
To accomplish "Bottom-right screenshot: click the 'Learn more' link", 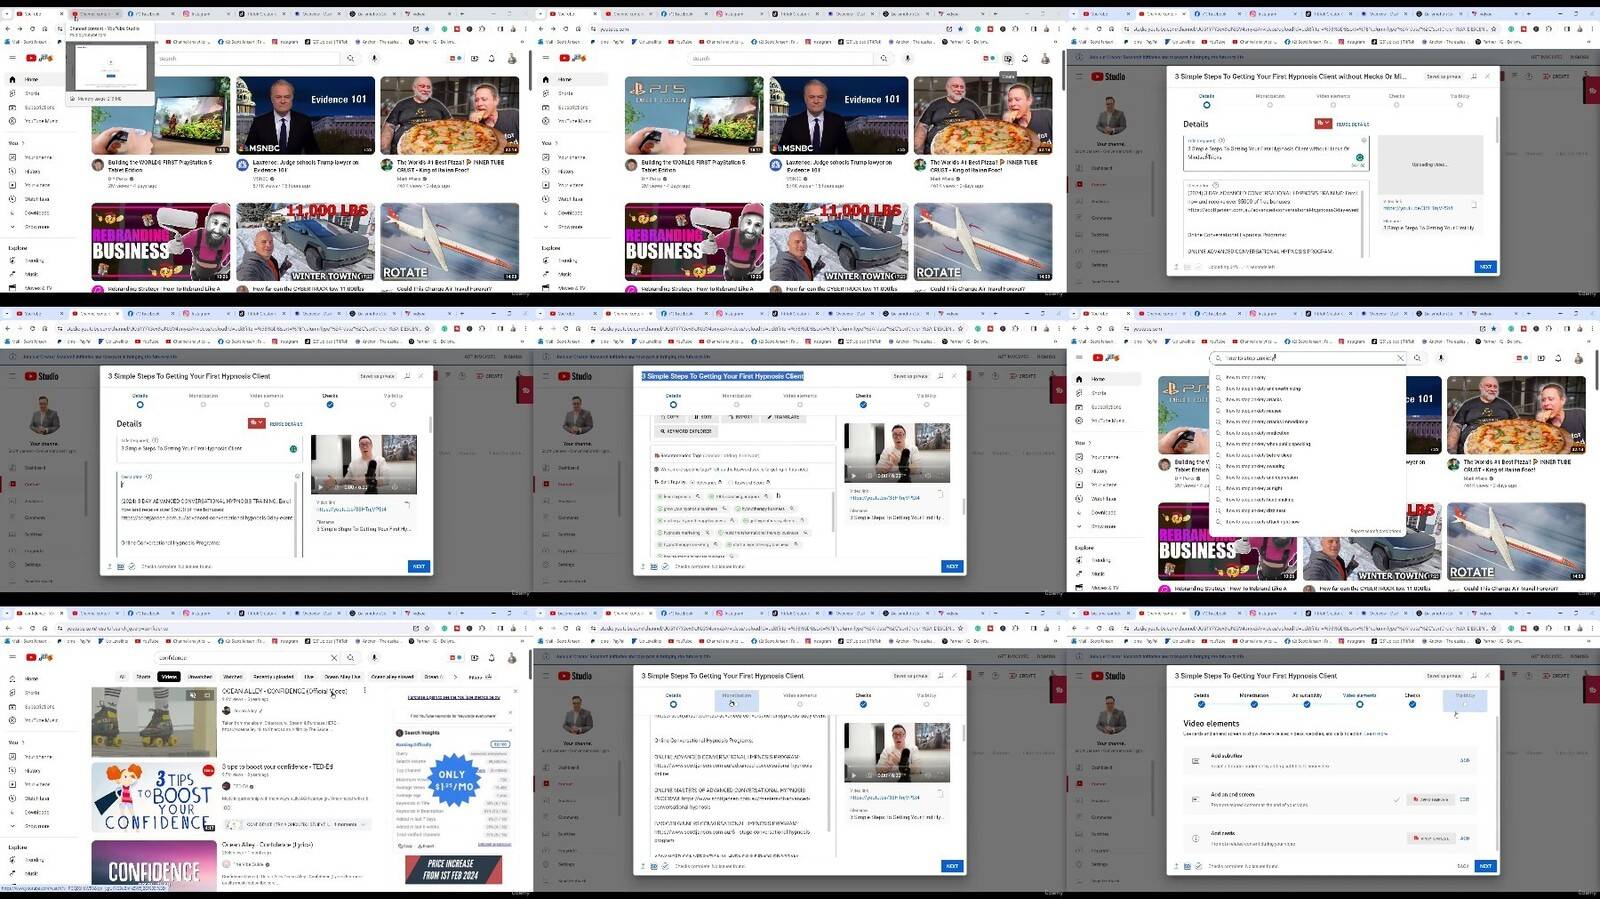I will 1377,734.
